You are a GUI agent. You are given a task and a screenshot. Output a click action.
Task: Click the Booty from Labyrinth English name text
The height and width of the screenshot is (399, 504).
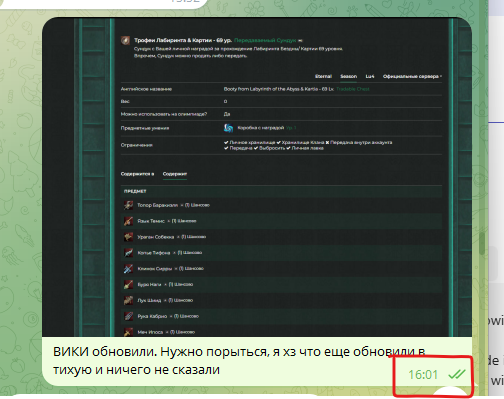tap(279, 89)
